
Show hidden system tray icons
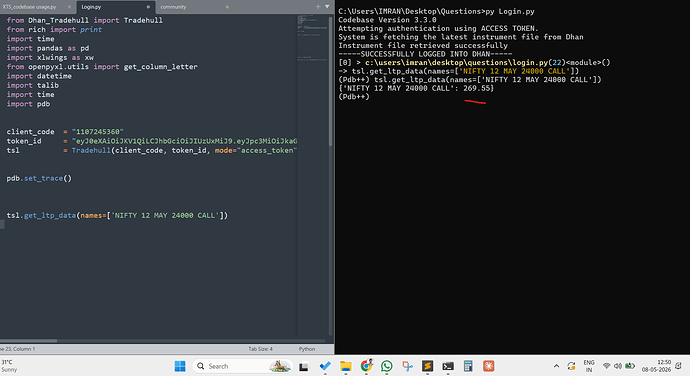(x=556, y=366)
